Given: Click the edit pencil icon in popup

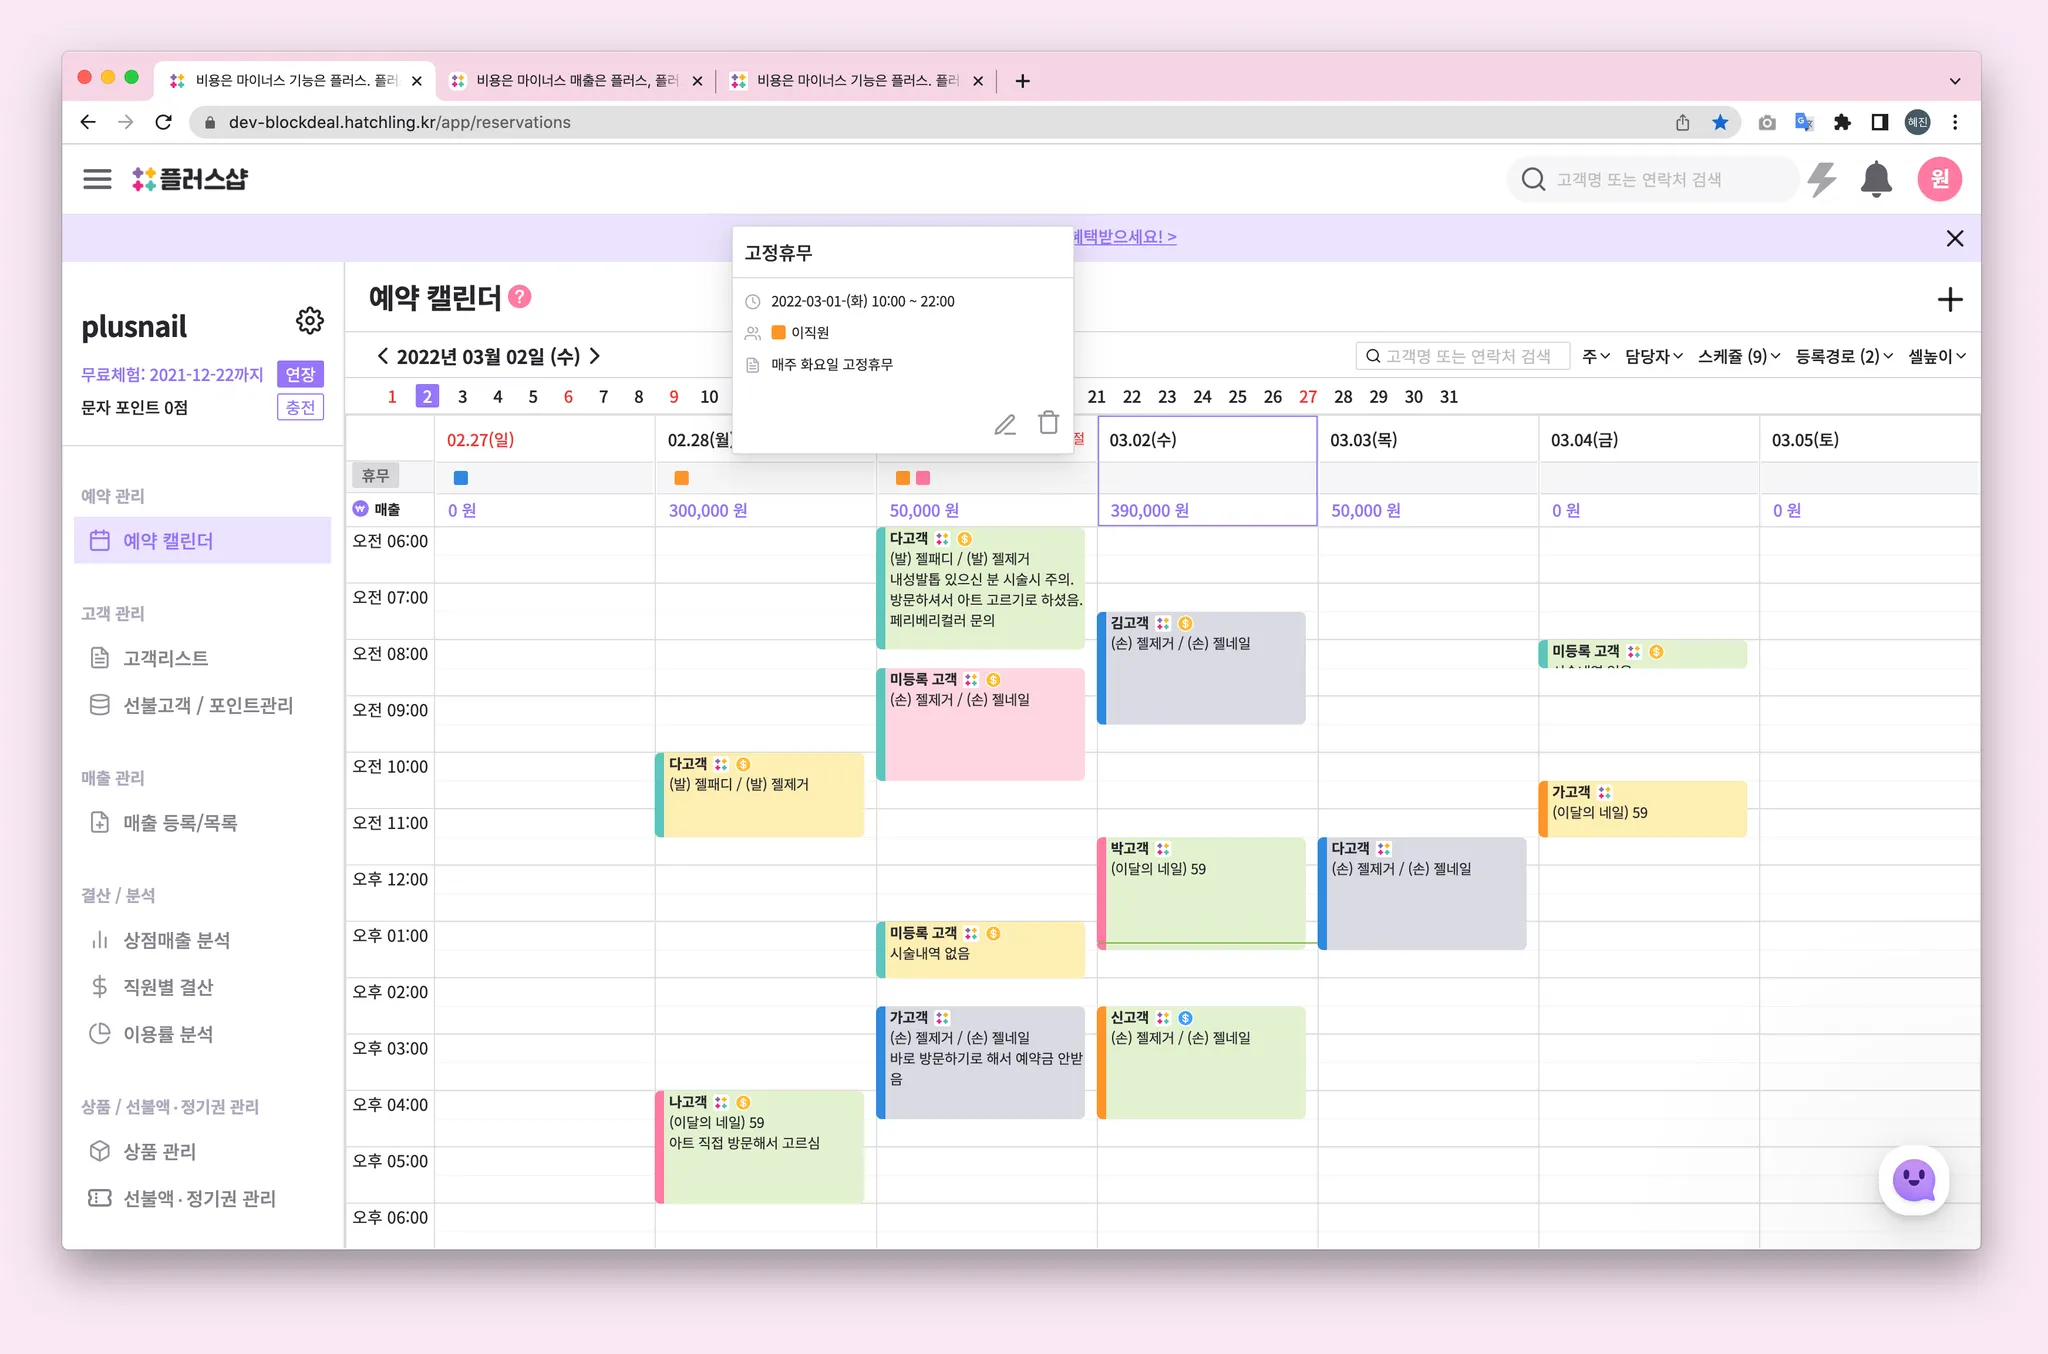Looking at the screenshot, I should pos(1005,424).
